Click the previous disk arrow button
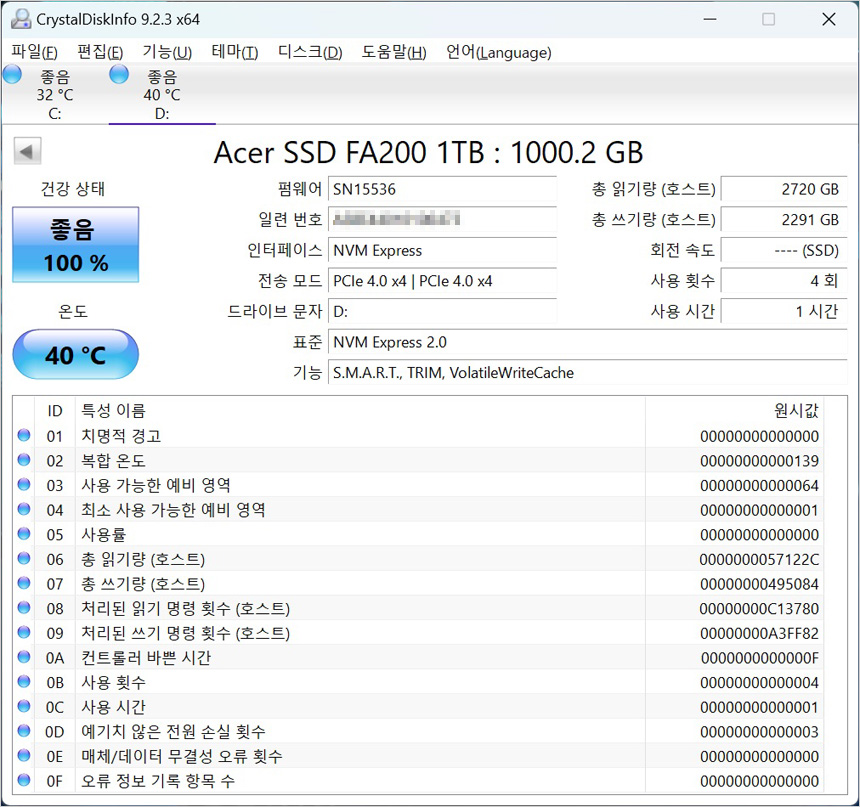Viewport: 860px width, 807px height. [x=27, y=152]
